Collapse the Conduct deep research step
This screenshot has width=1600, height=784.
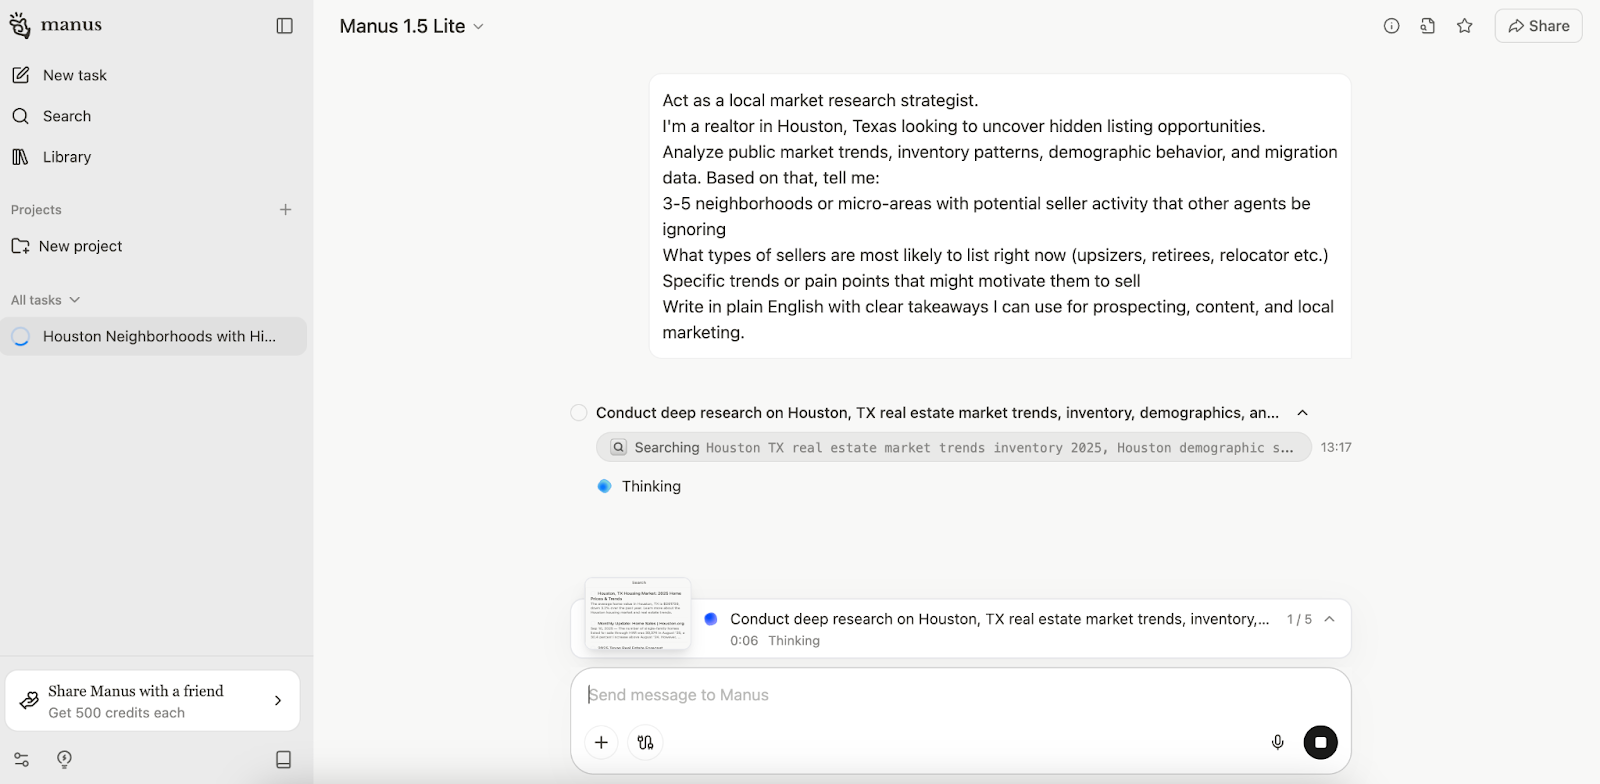pyautogui.click(x=1304, y=412)
